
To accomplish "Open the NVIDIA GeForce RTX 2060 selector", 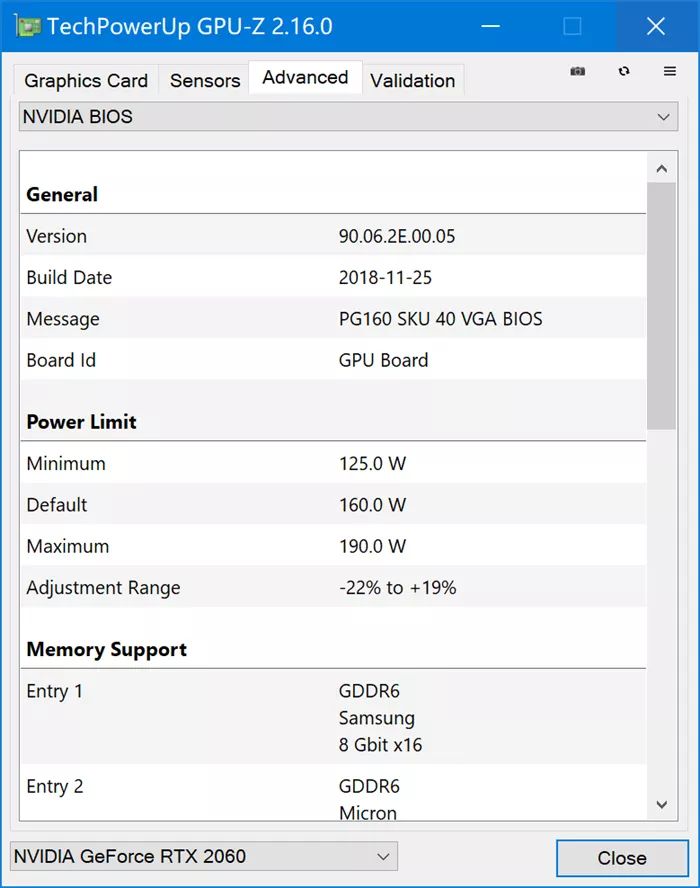I will 203,856.
